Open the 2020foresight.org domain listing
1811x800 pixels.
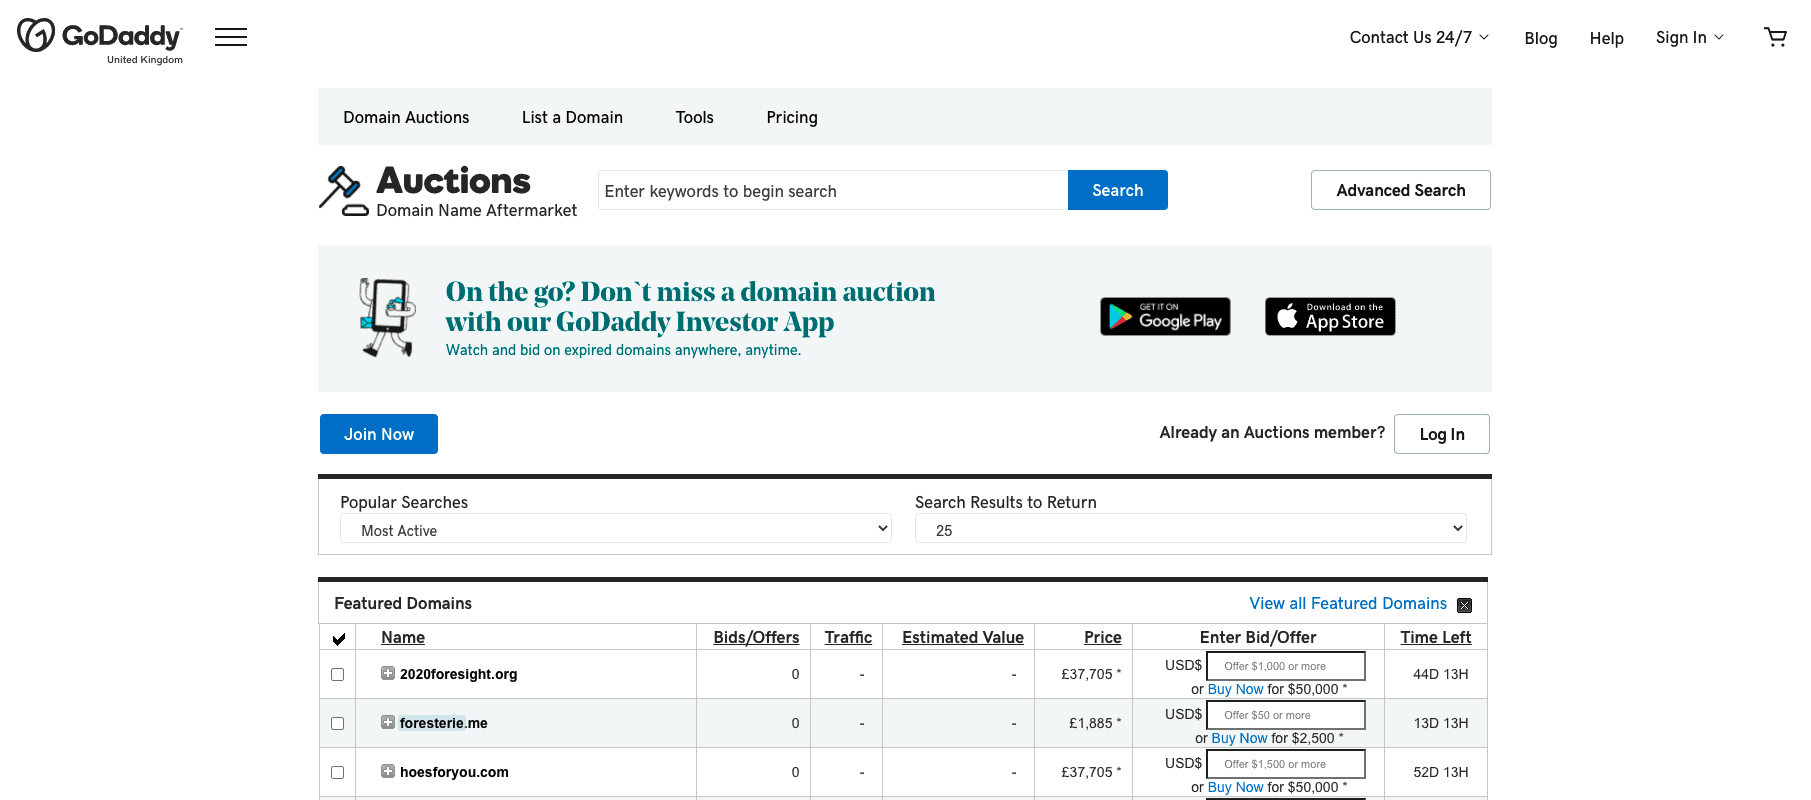(x=458, y=674)
